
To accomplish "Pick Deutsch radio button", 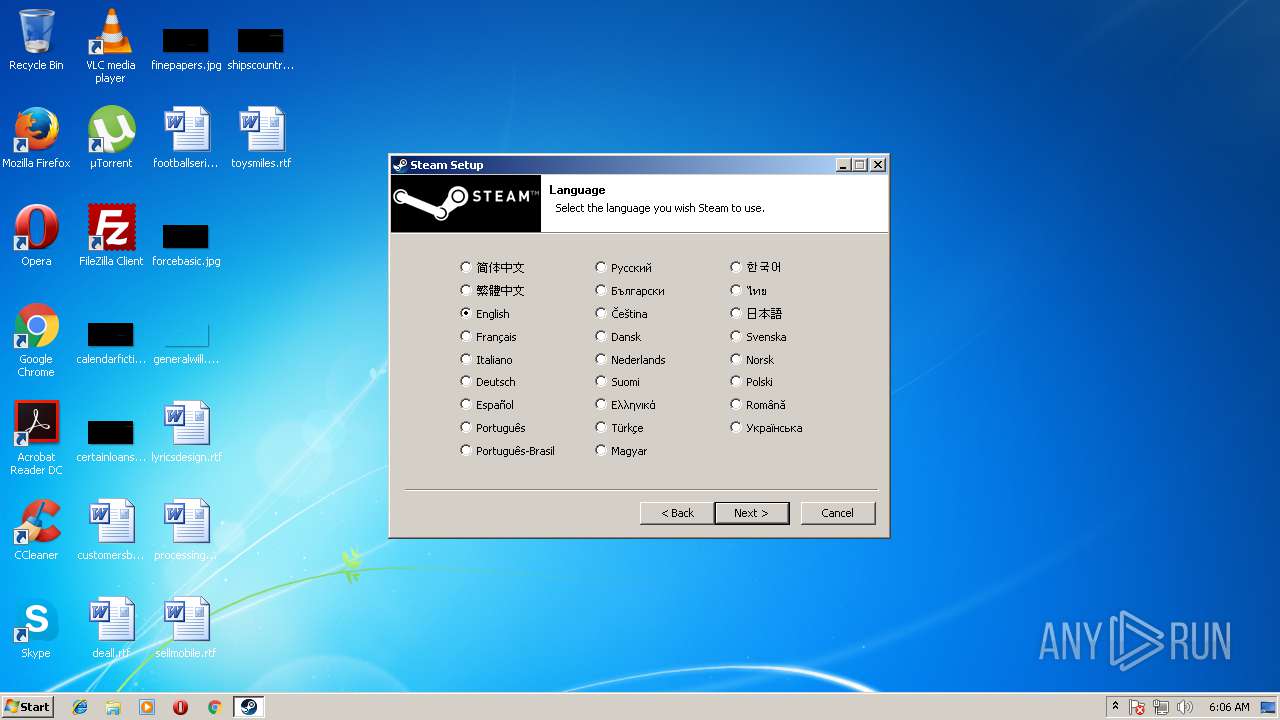I will point(488,381).
